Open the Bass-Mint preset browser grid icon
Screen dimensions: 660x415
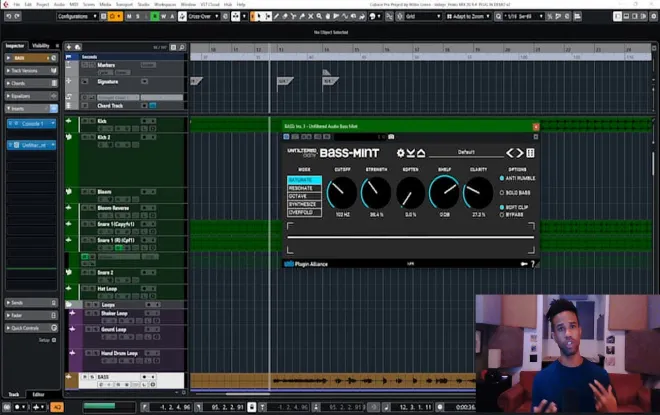pos(530,153)
